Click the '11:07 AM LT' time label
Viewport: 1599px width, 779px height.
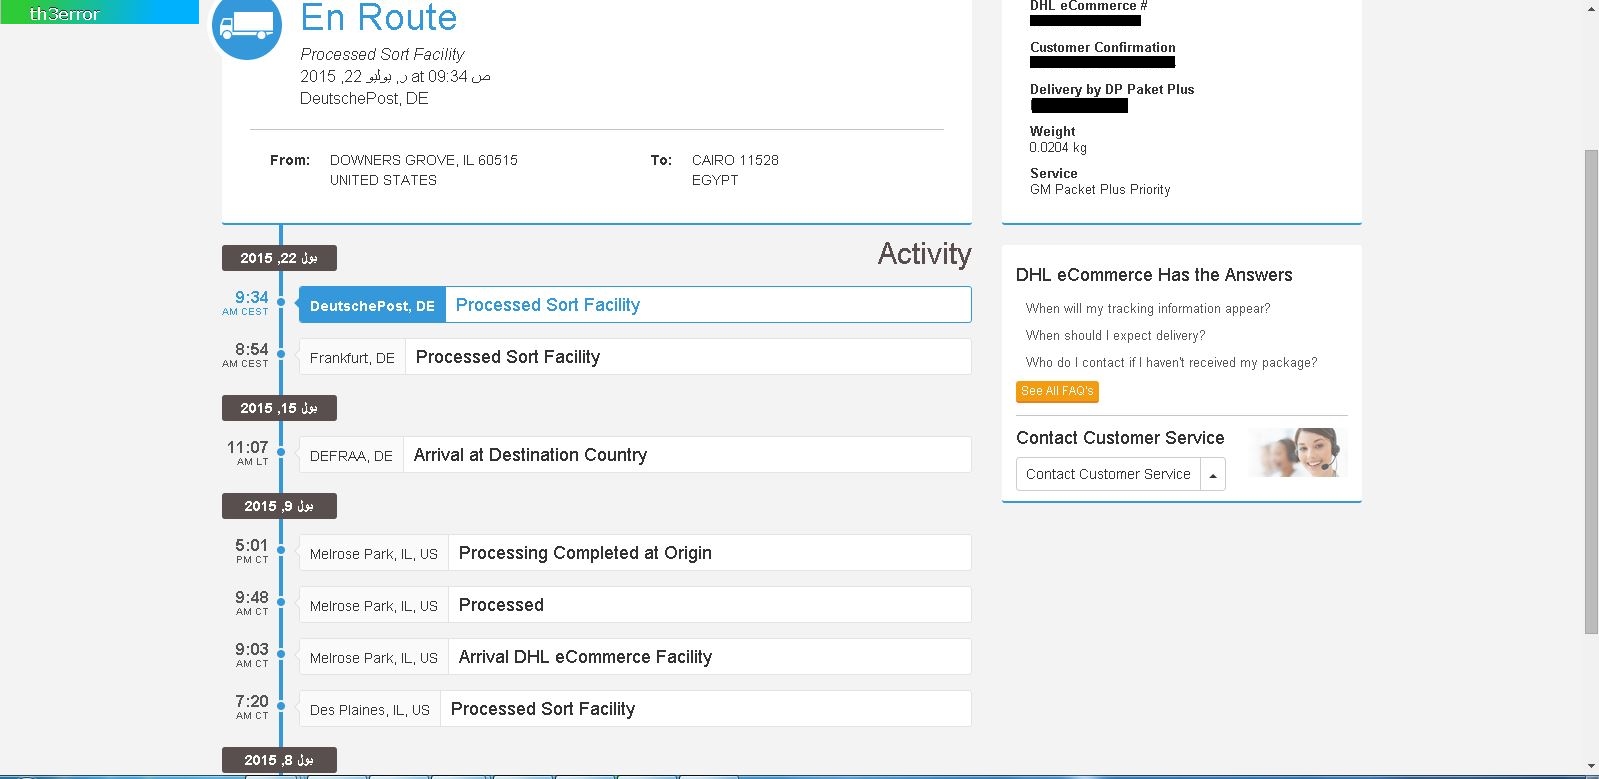[x=248, y=453]
